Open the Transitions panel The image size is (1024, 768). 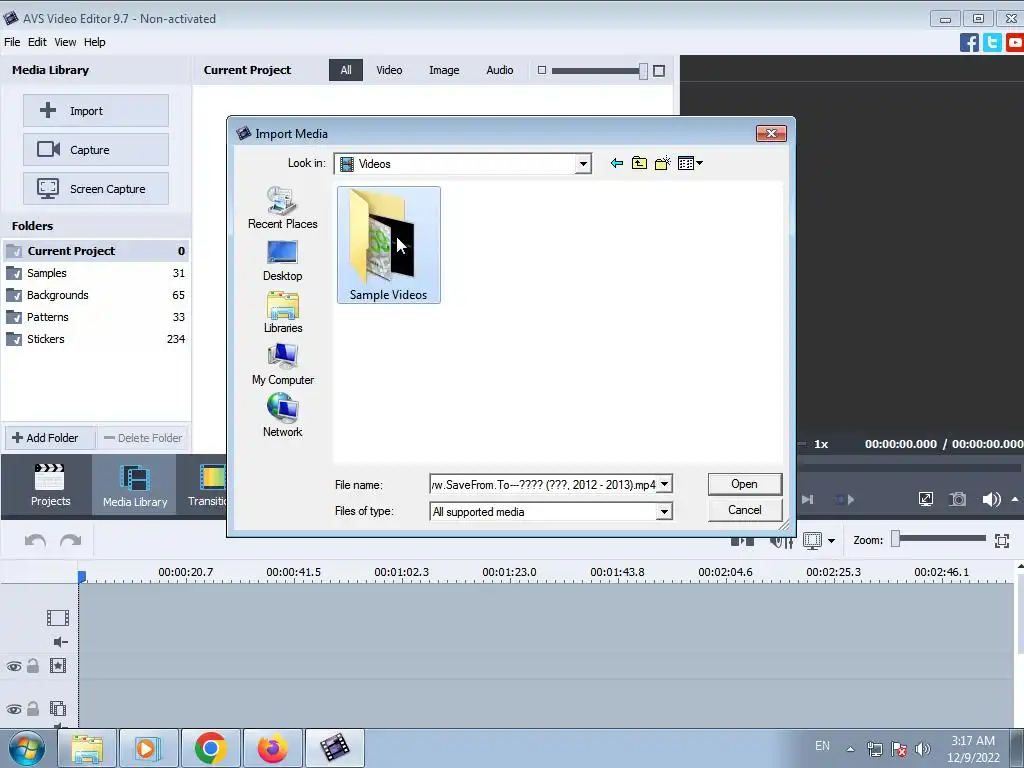click(x=206, y=485)
